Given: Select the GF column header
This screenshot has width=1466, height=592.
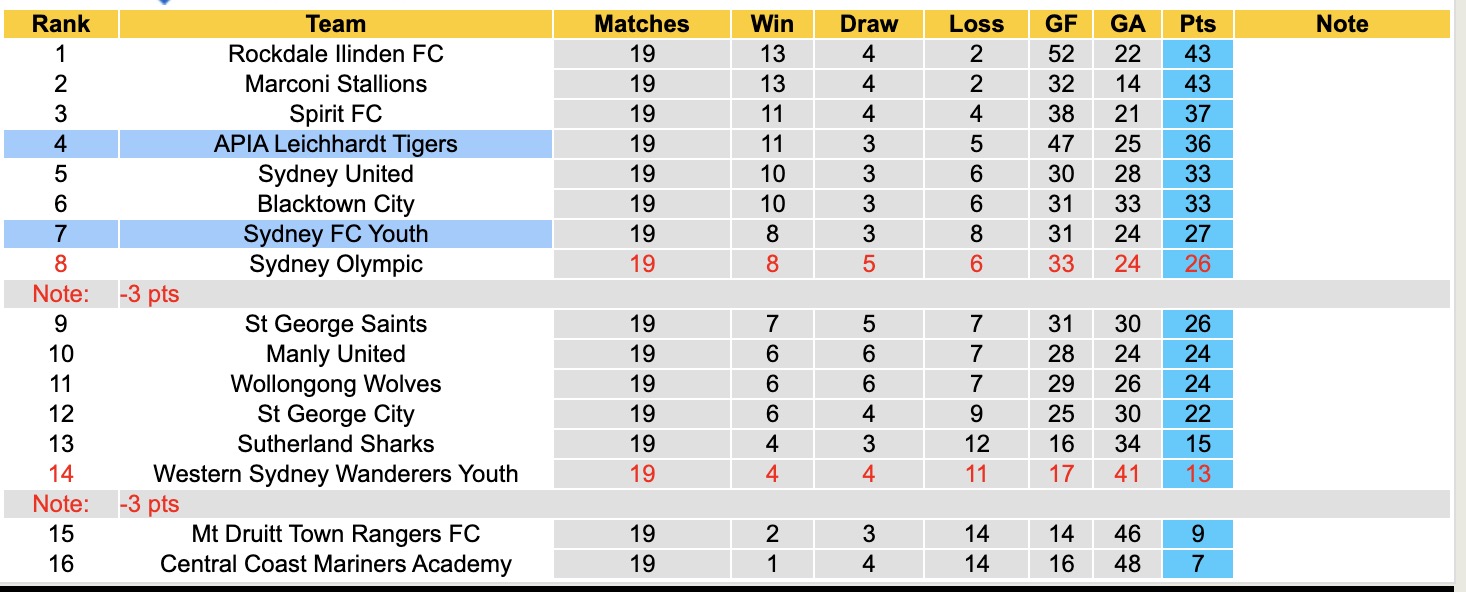Looking at the screenshot, I should tap(1060, 24).
